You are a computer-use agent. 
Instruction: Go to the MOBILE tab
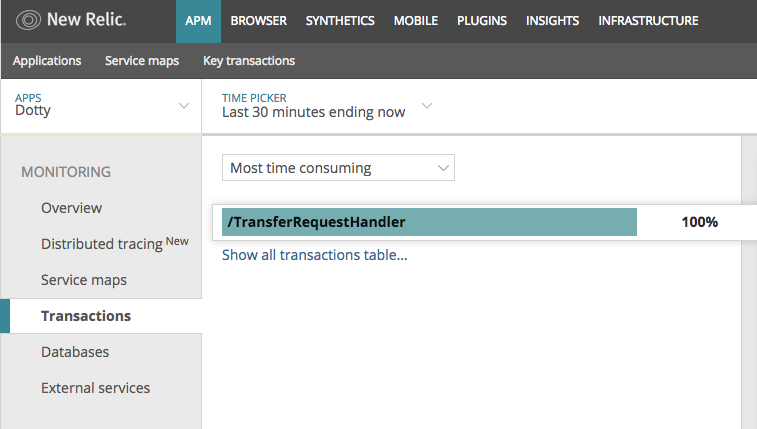(416, 21)
